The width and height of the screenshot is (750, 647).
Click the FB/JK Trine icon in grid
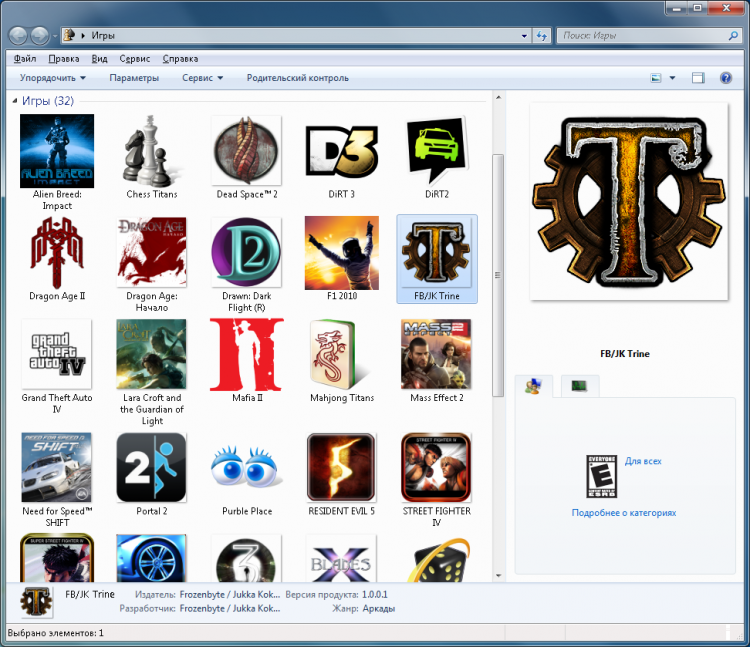(x=437, y=252)
